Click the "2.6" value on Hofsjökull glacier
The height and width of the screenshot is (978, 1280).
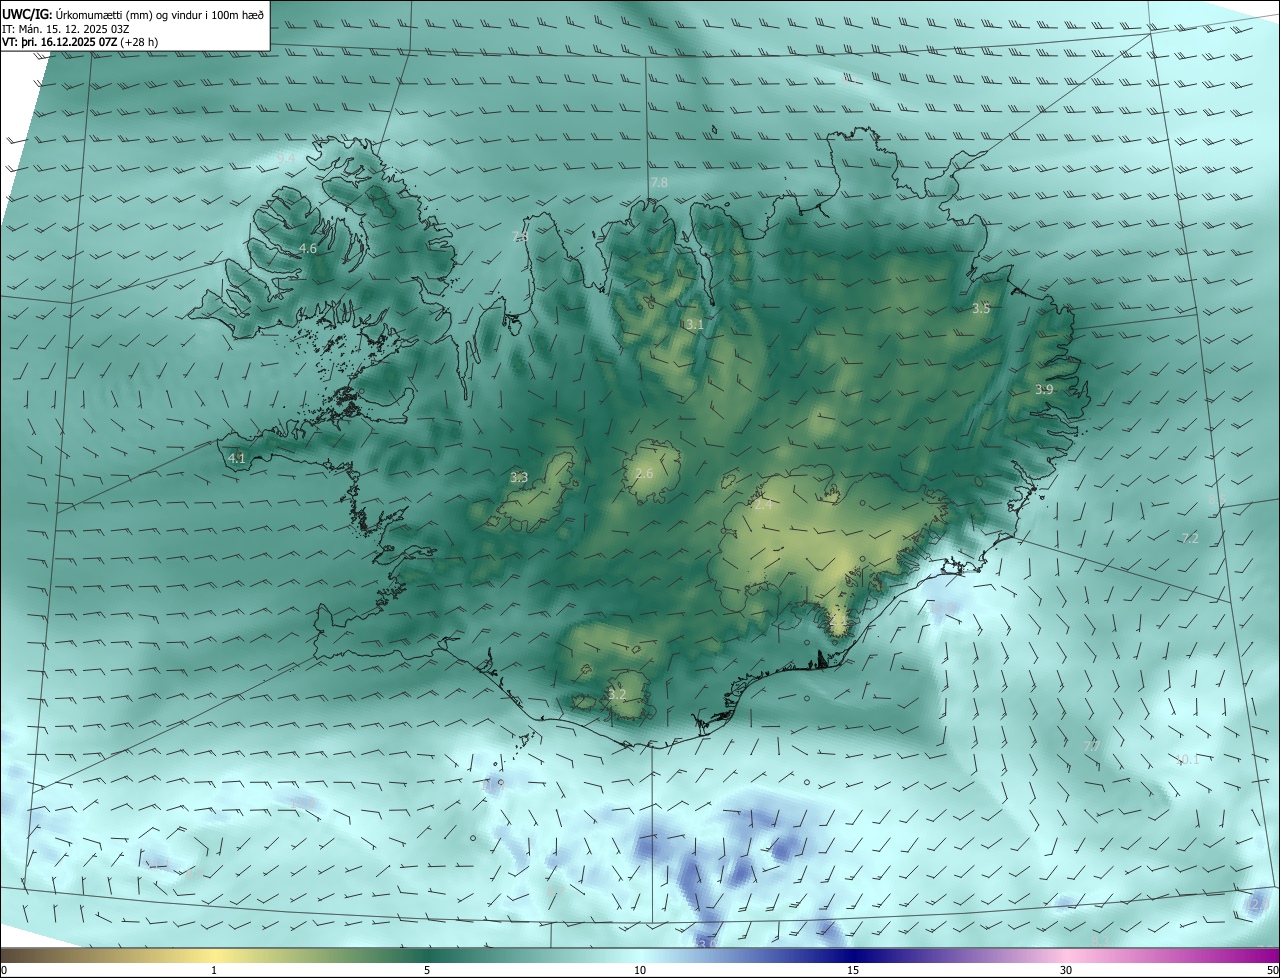coord(644,474)
